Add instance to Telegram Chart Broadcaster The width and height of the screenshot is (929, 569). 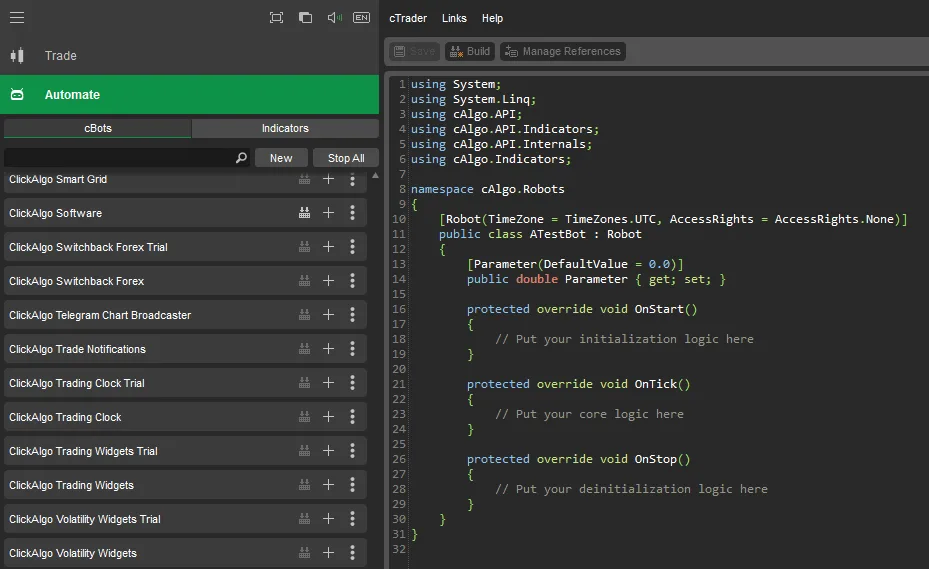[328, 315]
